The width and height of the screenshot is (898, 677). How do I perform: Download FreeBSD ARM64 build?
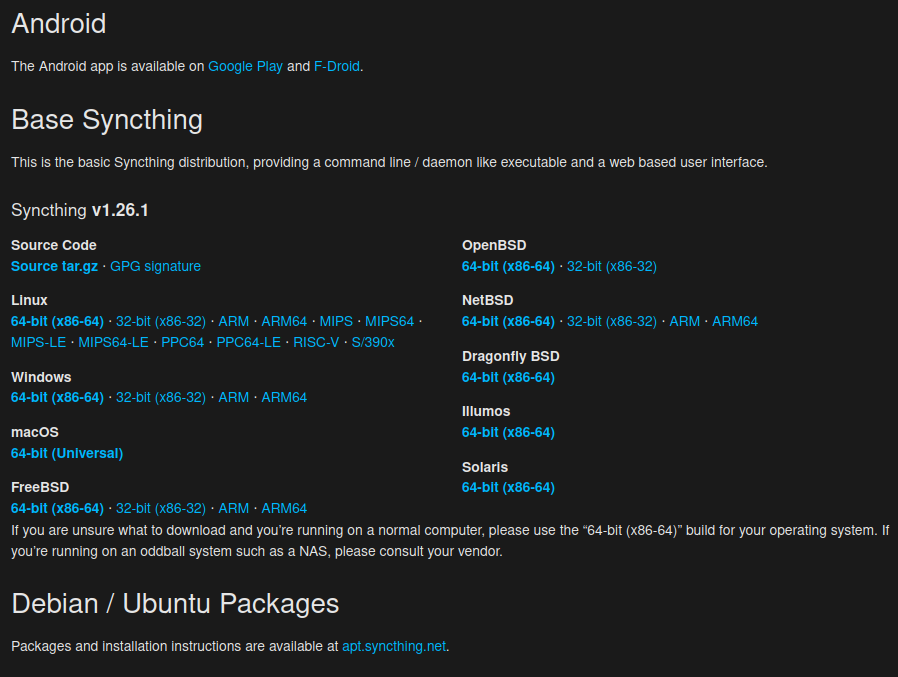284,509
